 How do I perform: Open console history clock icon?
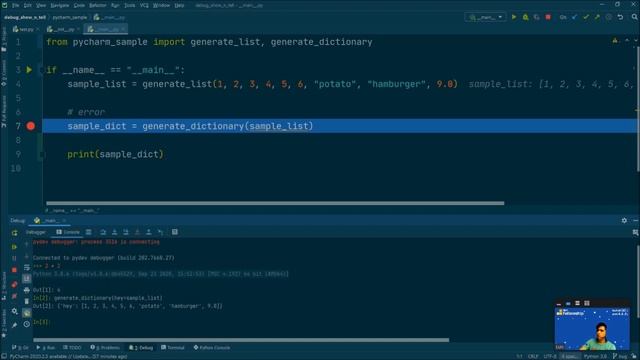coord(27,324)
